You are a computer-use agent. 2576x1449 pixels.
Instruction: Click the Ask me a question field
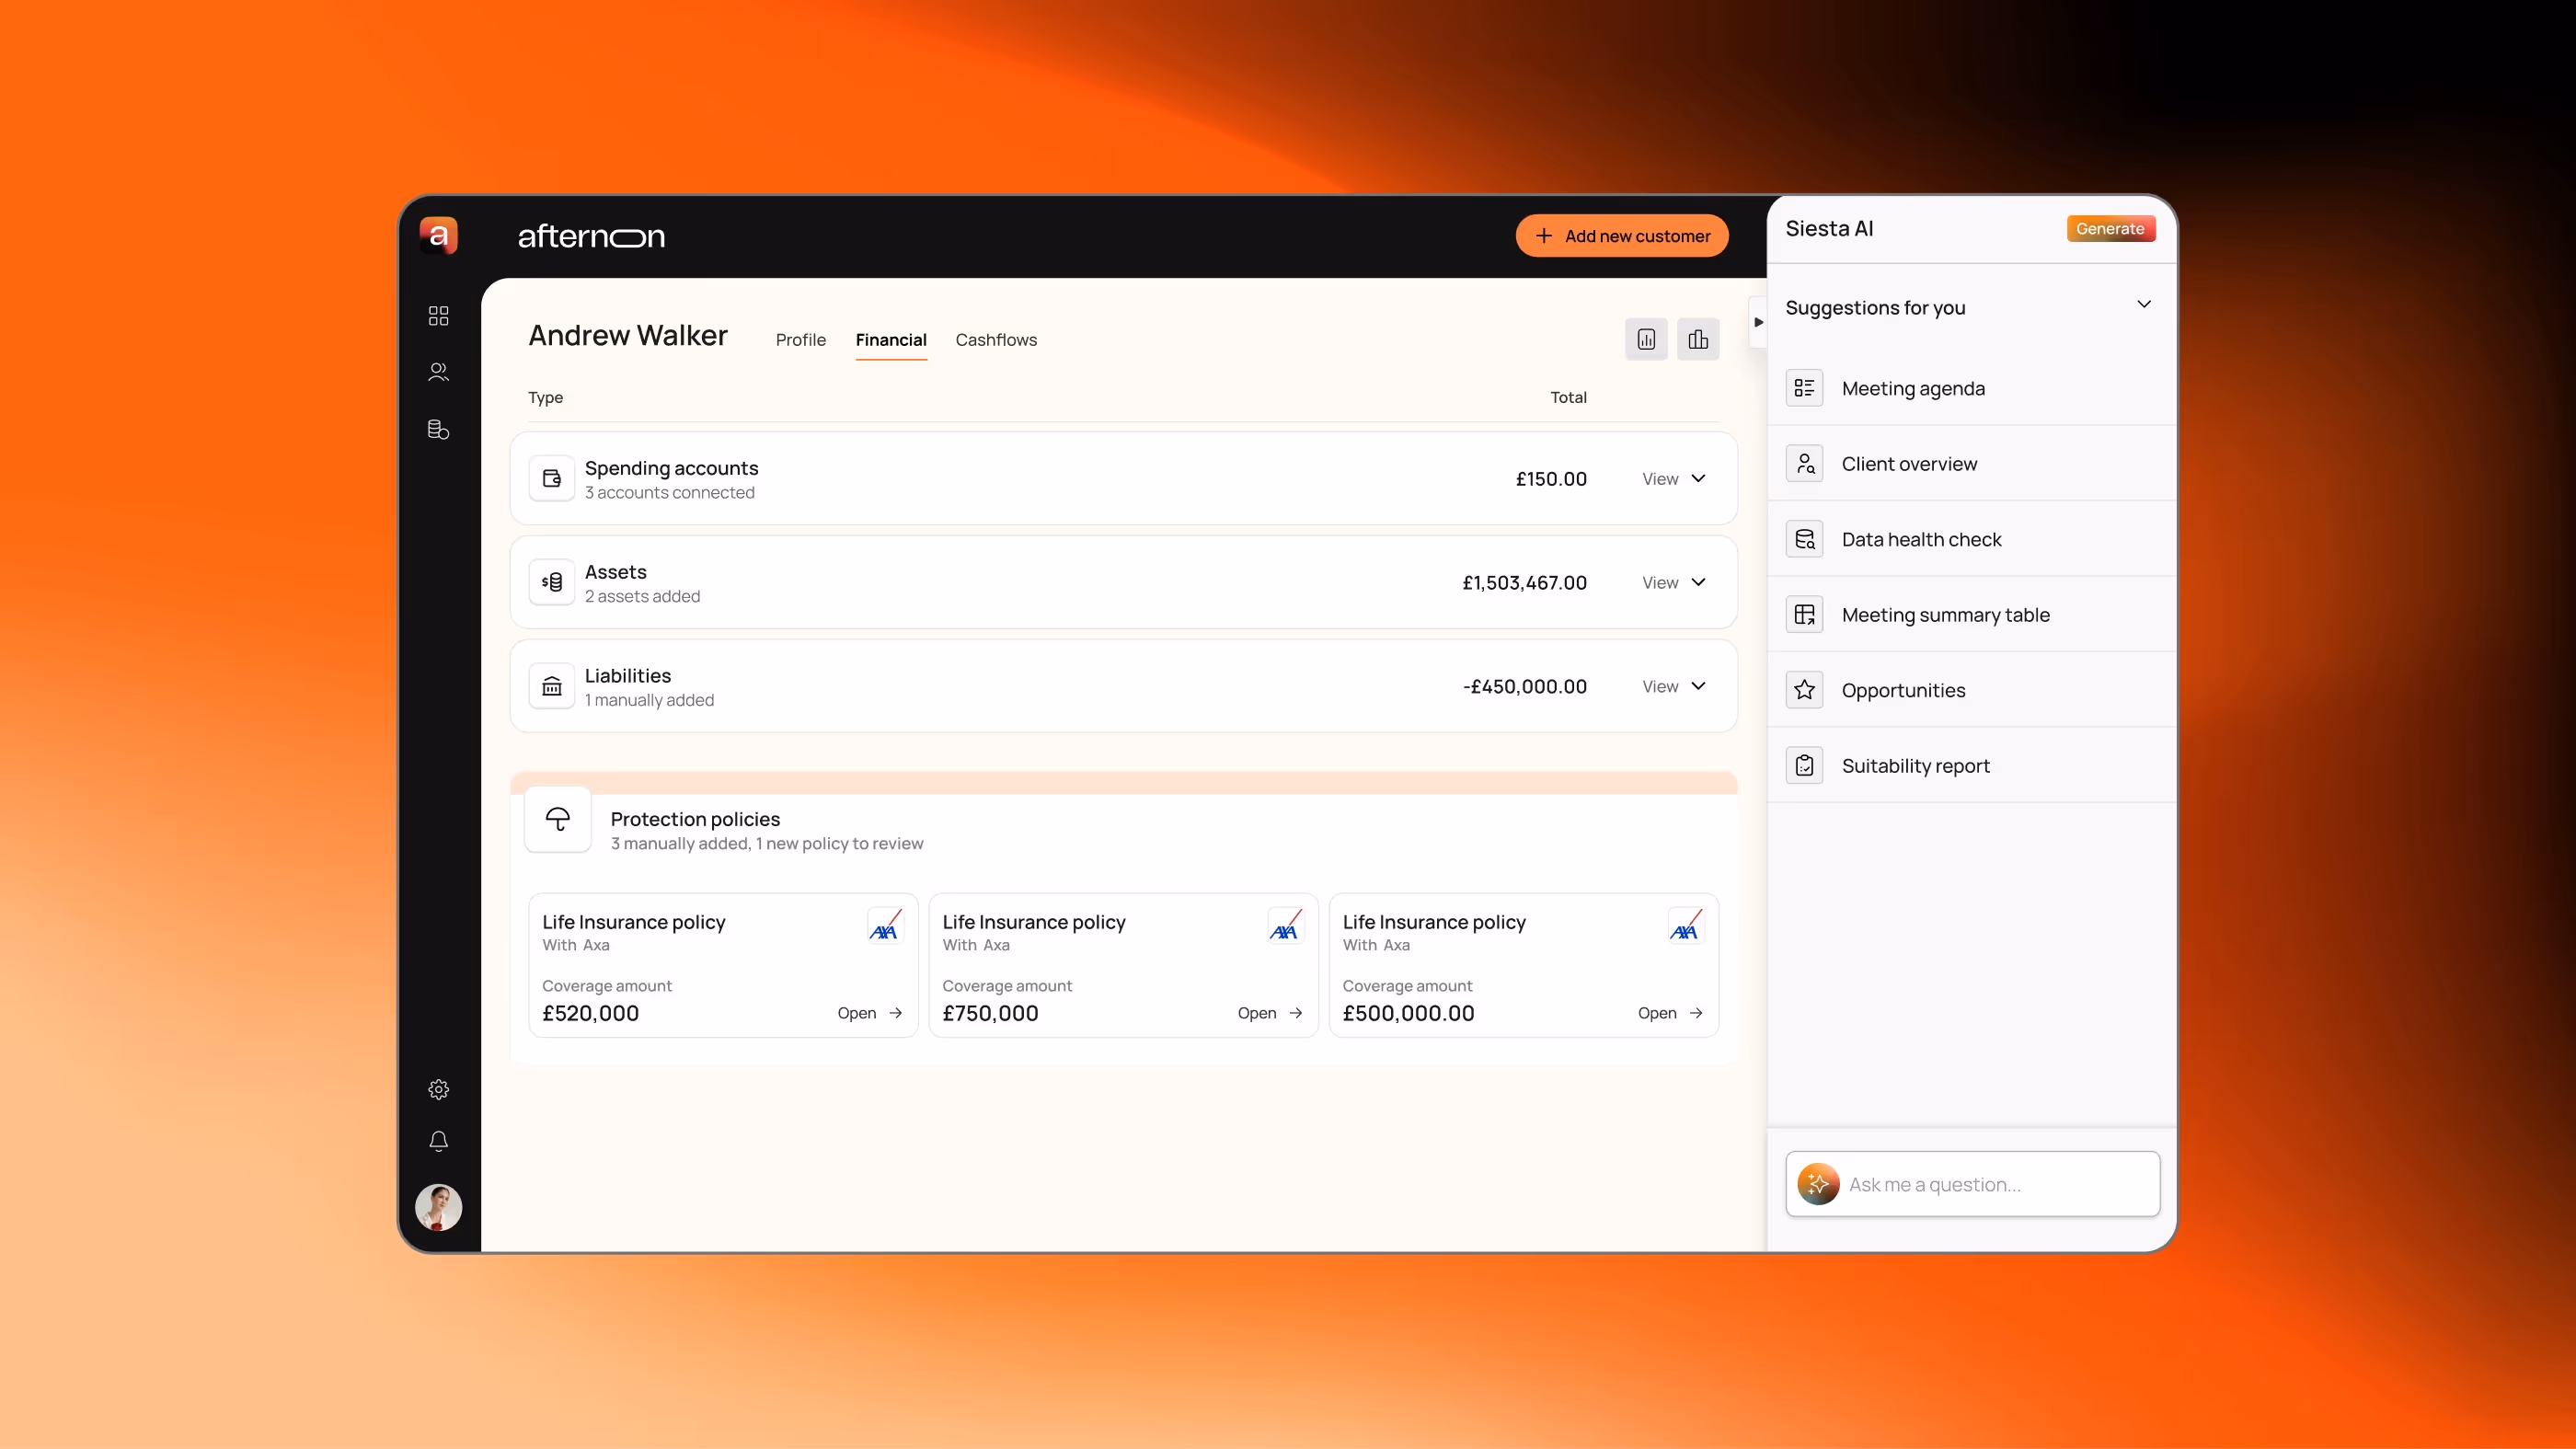click(1990, 1184)
